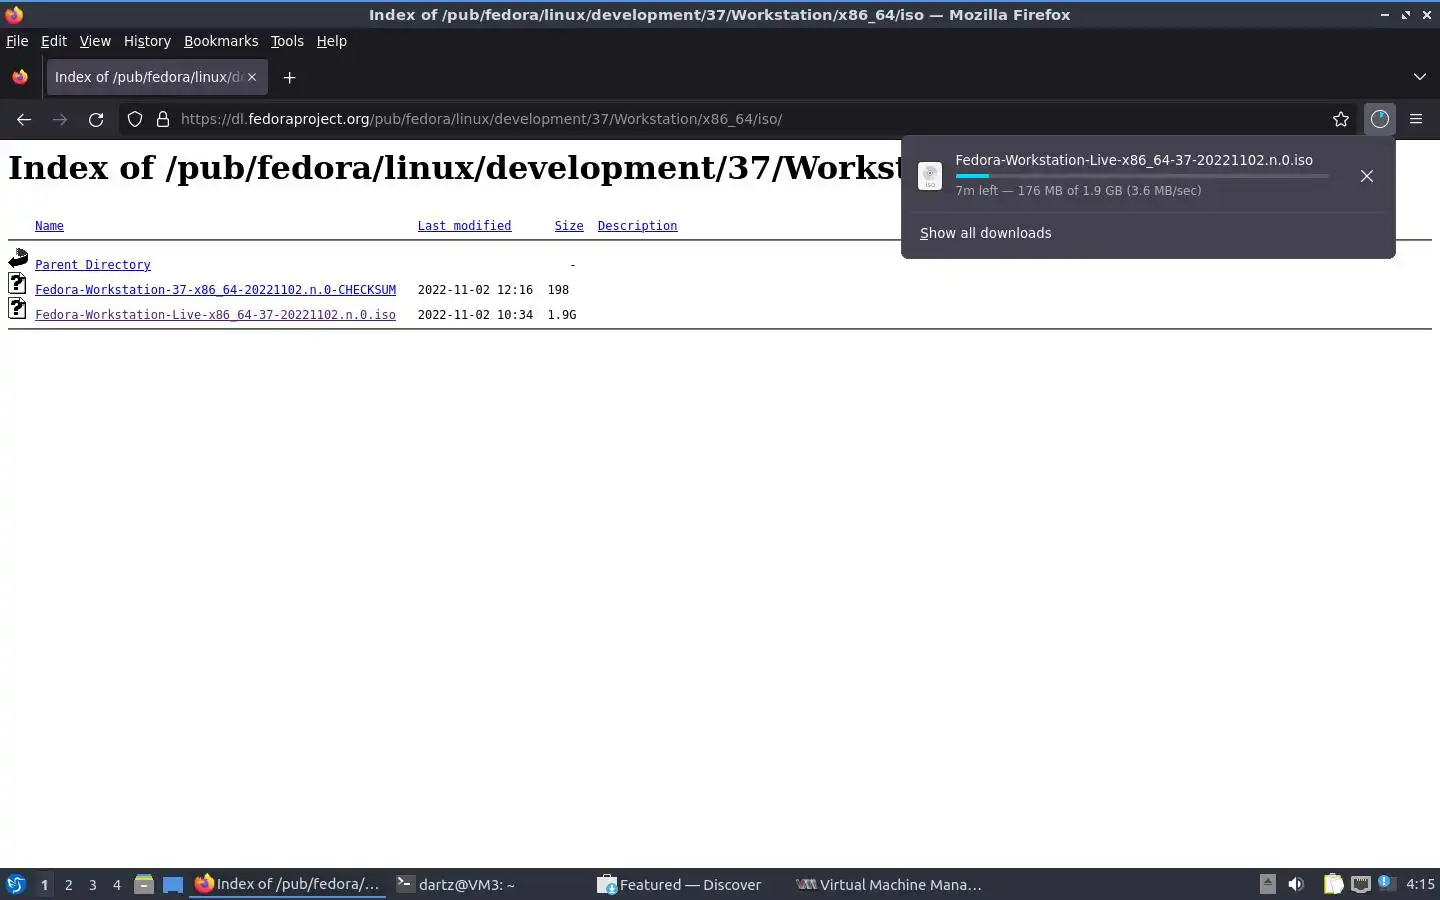This screenshot has height=900, width=1440.
Task: Click the unknown-file icon beside the CHECKSUM entry
Action: tap(17, 283)
